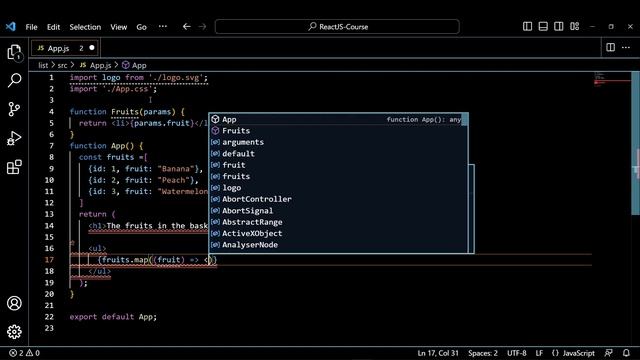Click 'Ln 17, Col 31' in status bar
The image size is (640, 360).
click(438, 353)
